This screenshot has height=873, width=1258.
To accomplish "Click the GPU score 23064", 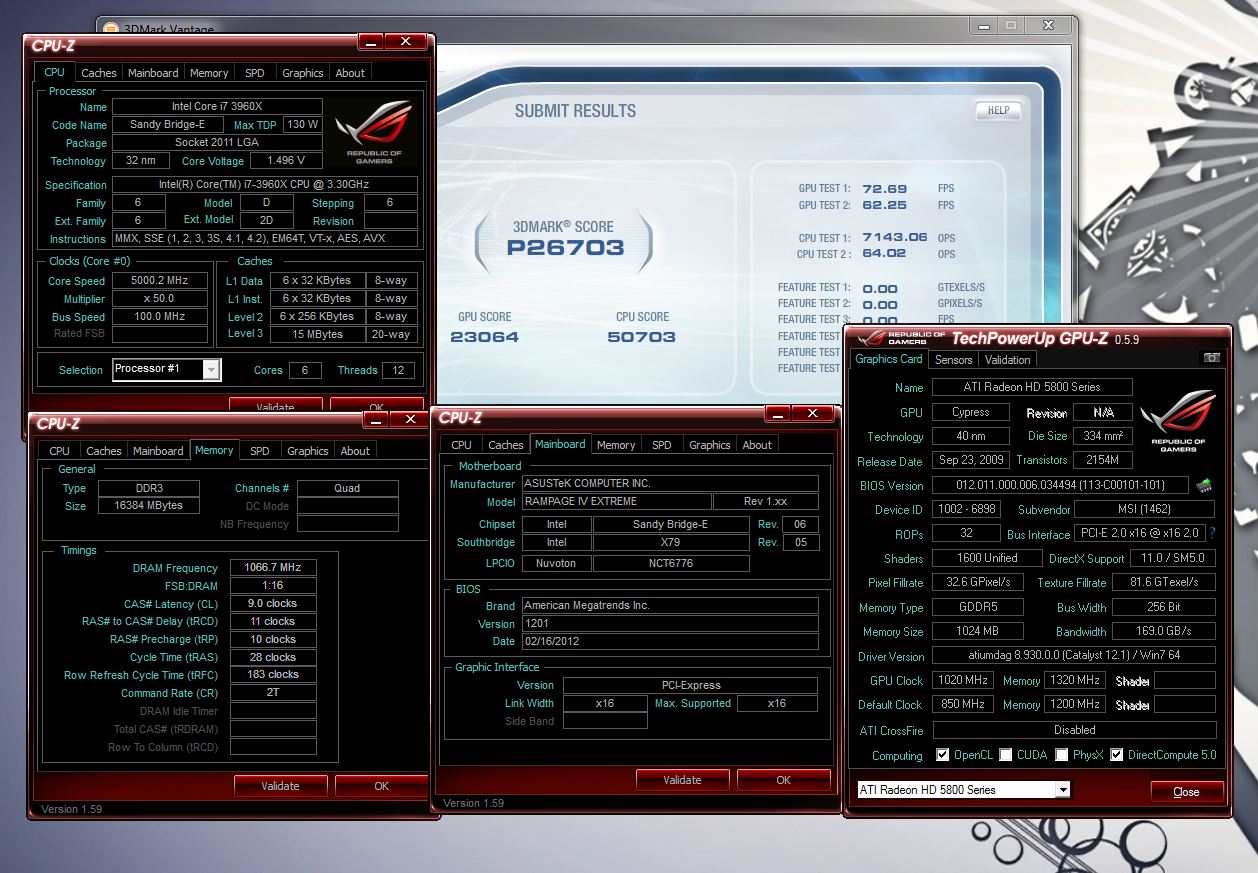I will click(x=485, y=337).
